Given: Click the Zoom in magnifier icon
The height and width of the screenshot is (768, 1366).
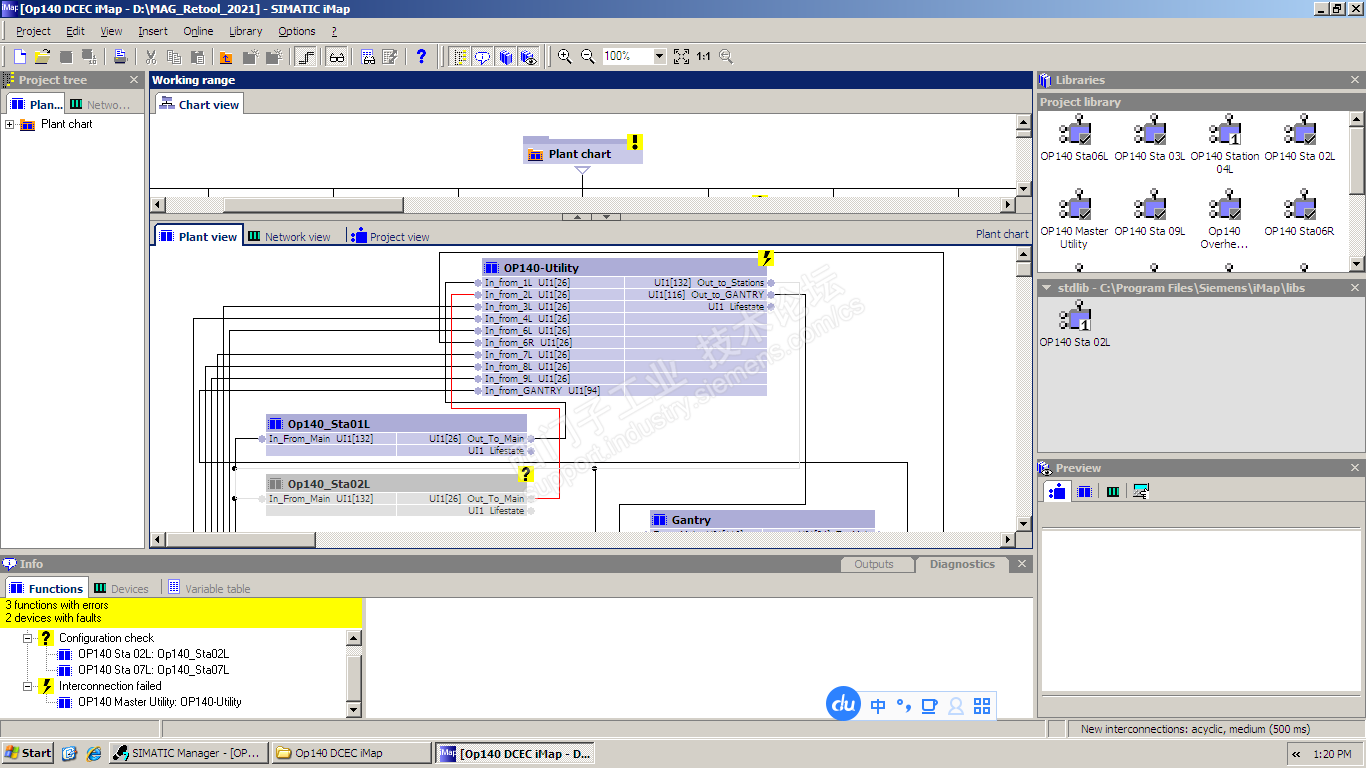Looking at the screenshot, I should point(565,57).
